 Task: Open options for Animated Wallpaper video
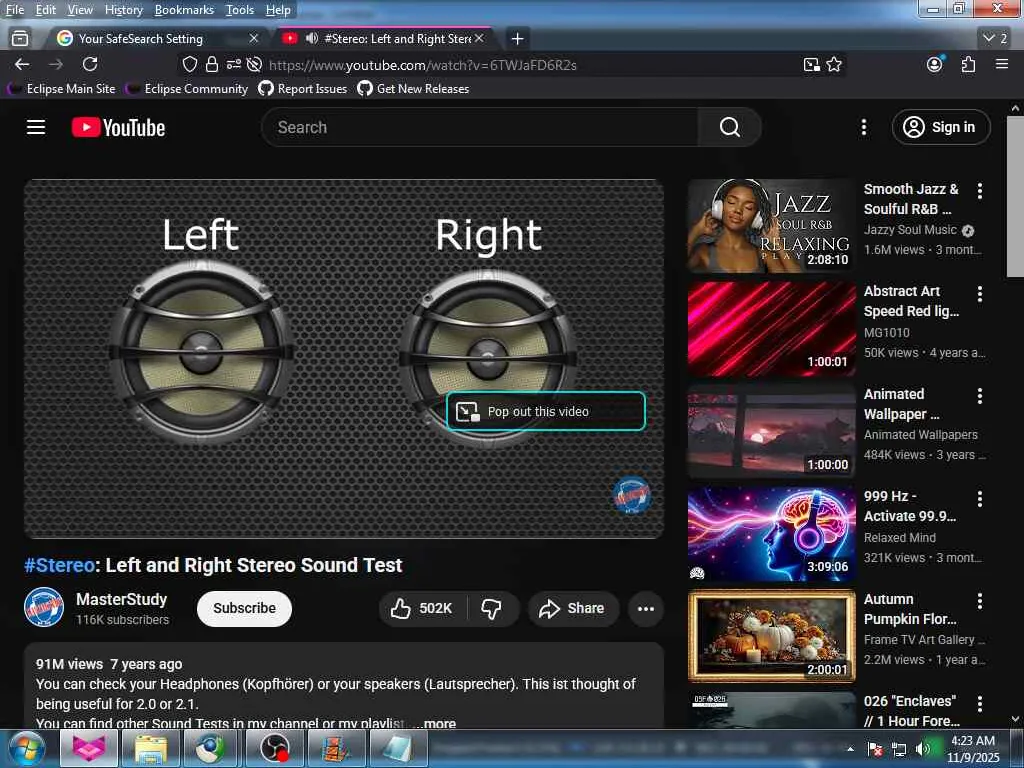980,396
